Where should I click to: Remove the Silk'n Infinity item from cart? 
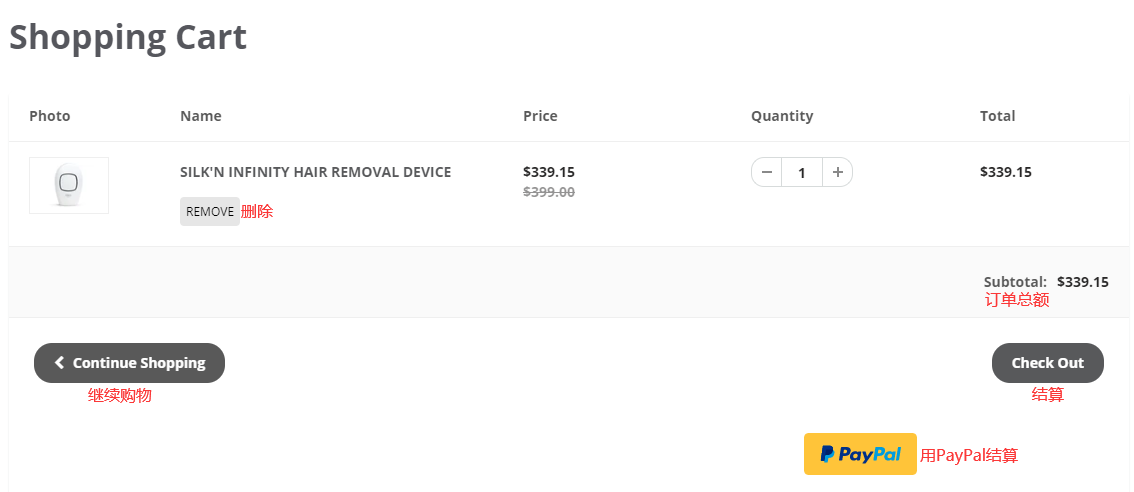click(x=209, y=211)
